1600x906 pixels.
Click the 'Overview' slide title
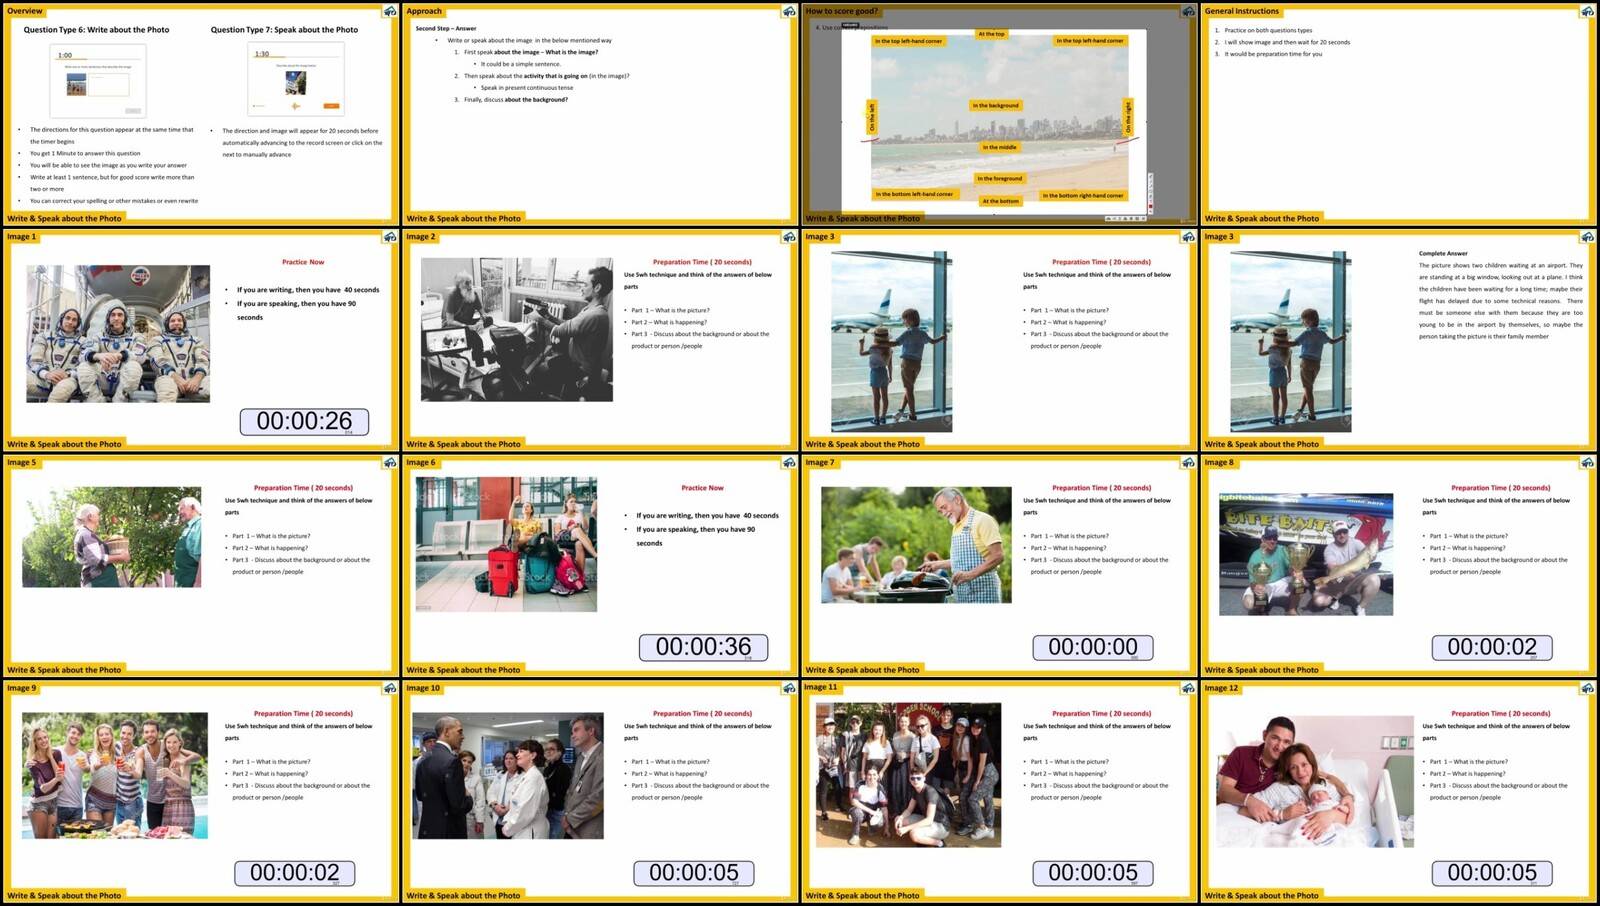point(25,11)
